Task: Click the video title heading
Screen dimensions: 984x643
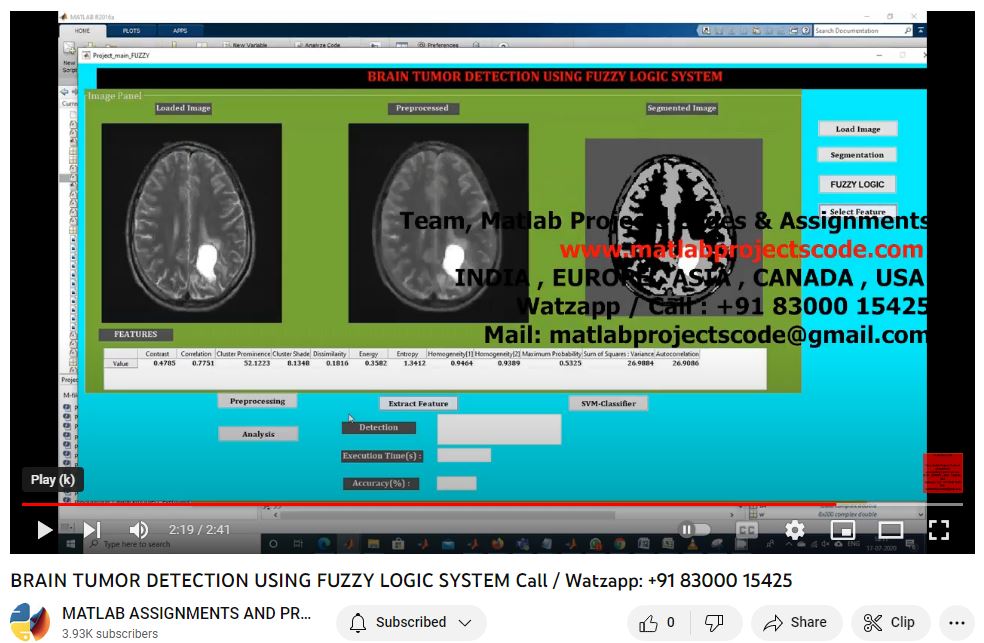Action: click(401, 580)
